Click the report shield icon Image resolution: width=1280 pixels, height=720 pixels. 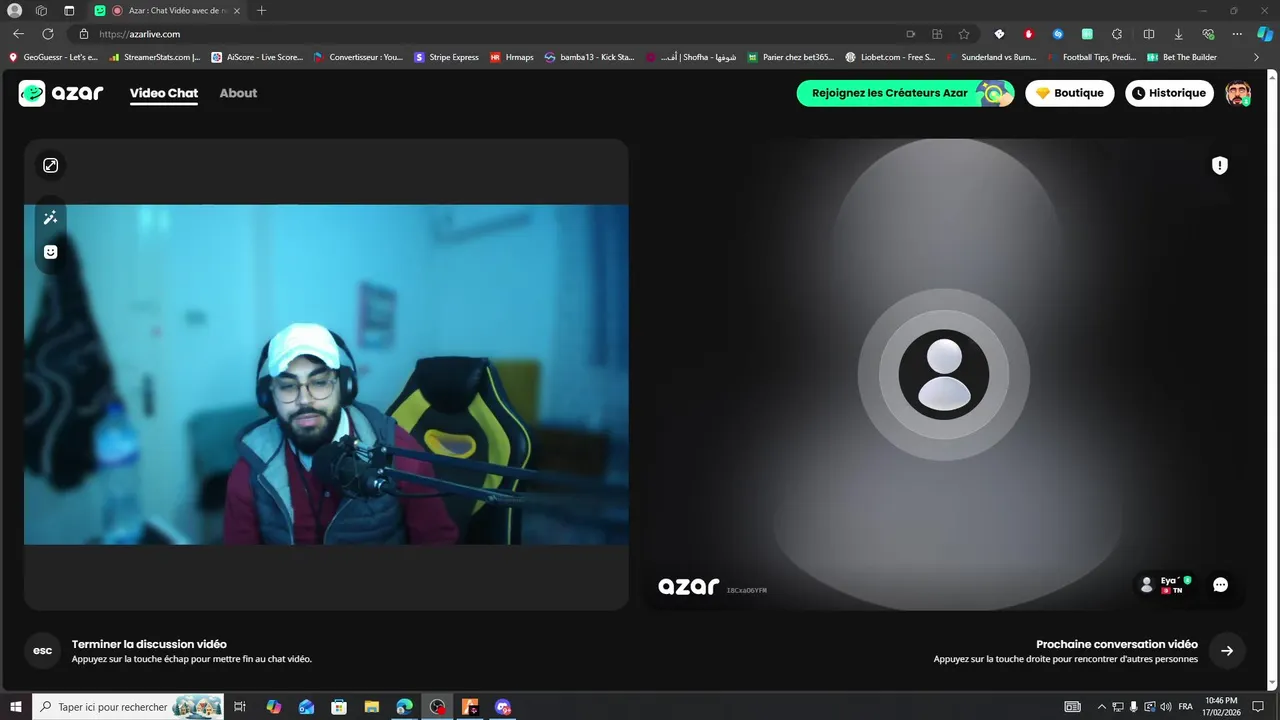click(x=1220, y=165)
